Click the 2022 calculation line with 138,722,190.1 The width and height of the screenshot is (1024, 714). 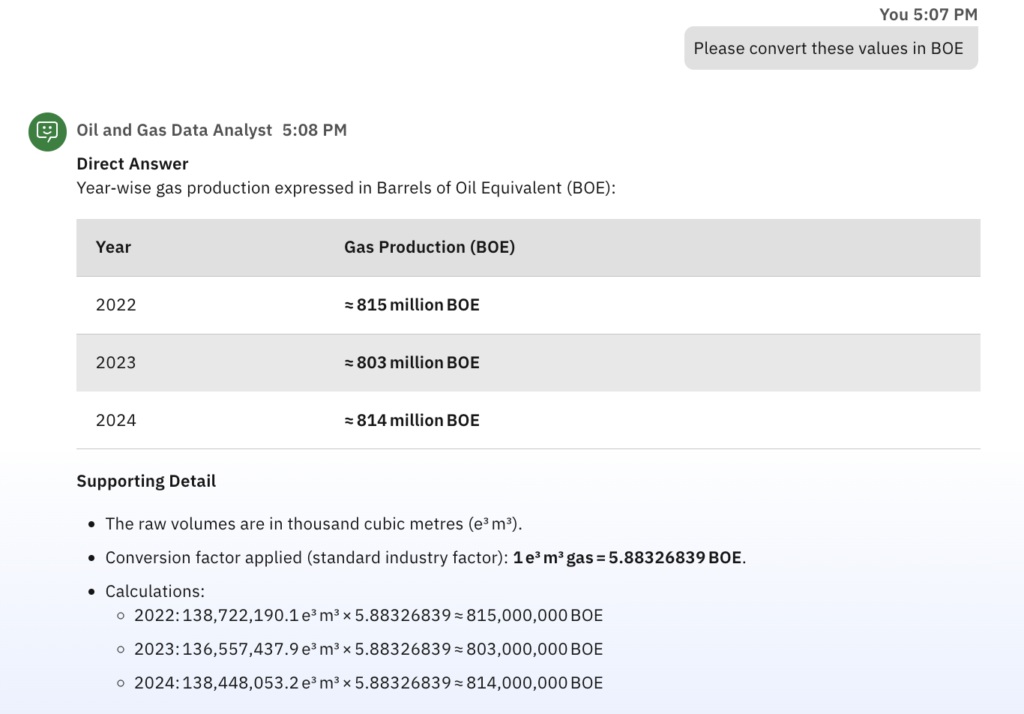coord(368,615)
